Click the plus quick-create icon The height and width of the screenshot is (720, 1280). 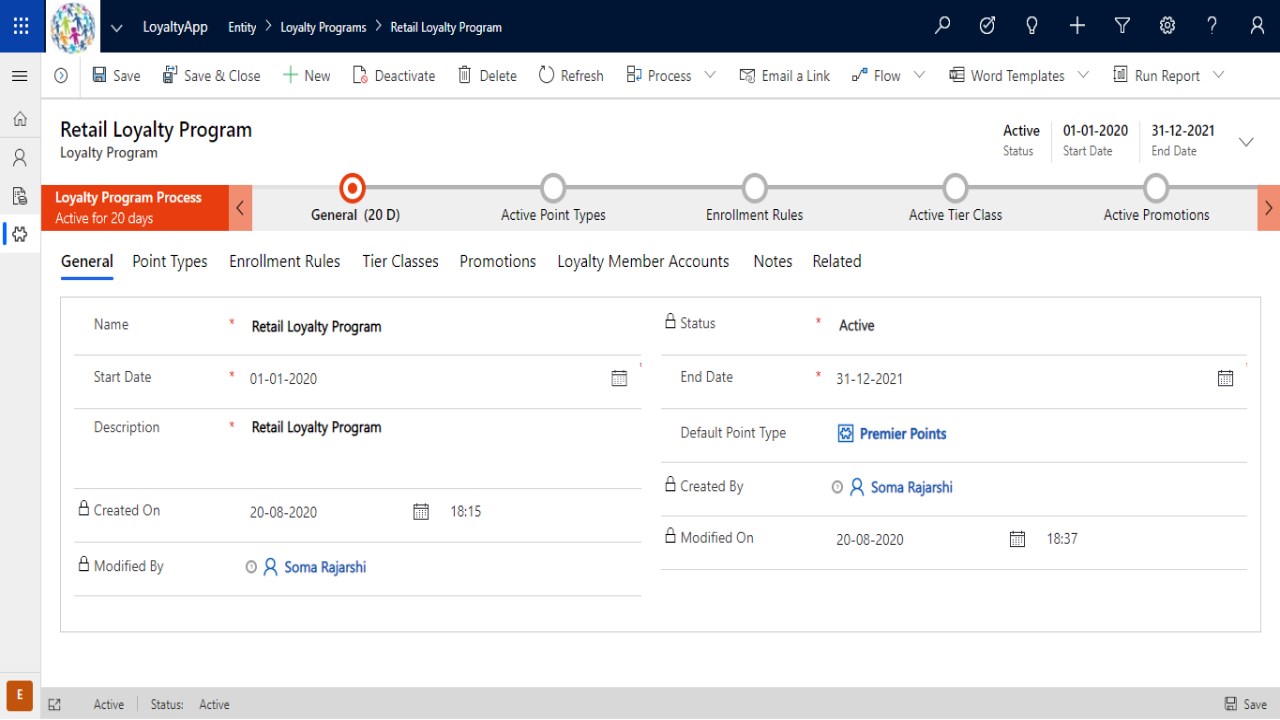[1077, 26]
